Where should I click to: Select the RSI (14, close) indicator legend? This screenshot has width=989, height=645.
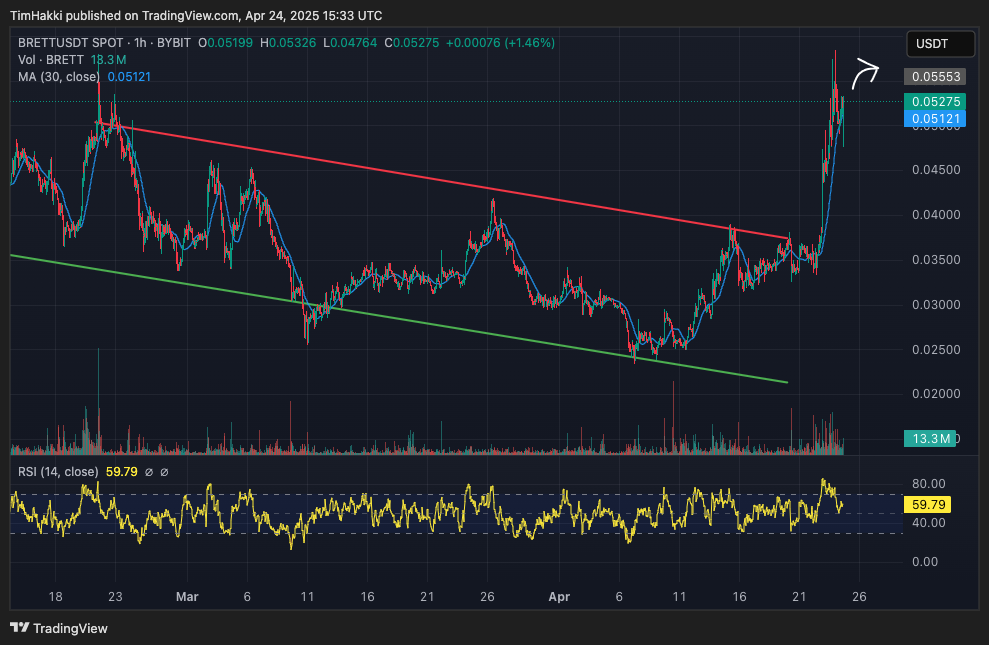pyautogui.click(x=58, y=472)
